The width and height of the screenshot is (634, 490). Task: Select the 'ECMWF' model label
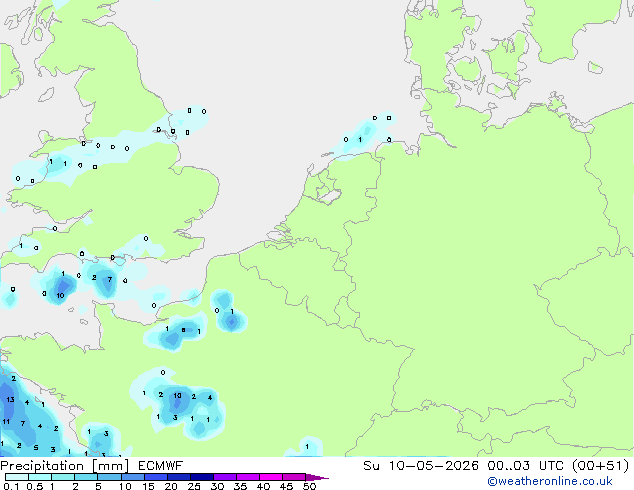[161, 466]
